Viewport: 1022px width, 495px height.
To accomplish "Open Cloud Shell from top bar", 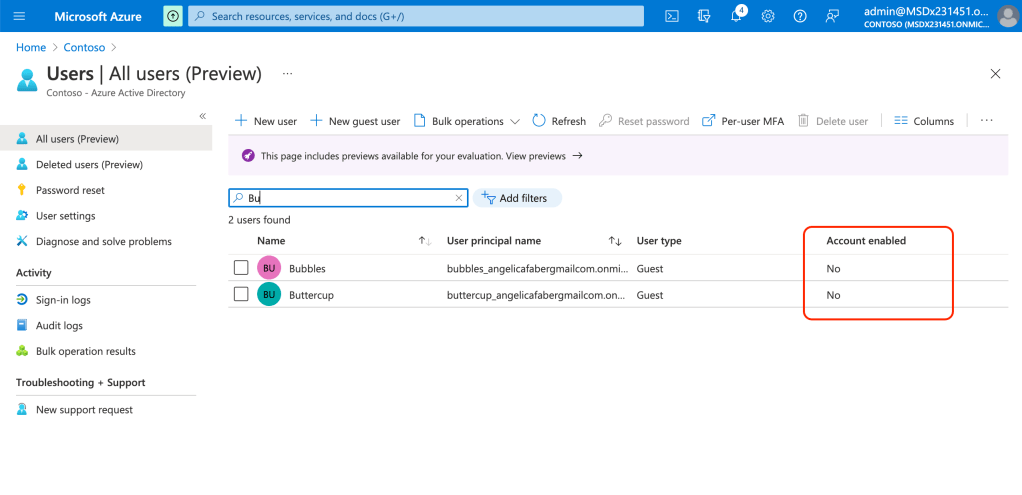I will (673, 16).
